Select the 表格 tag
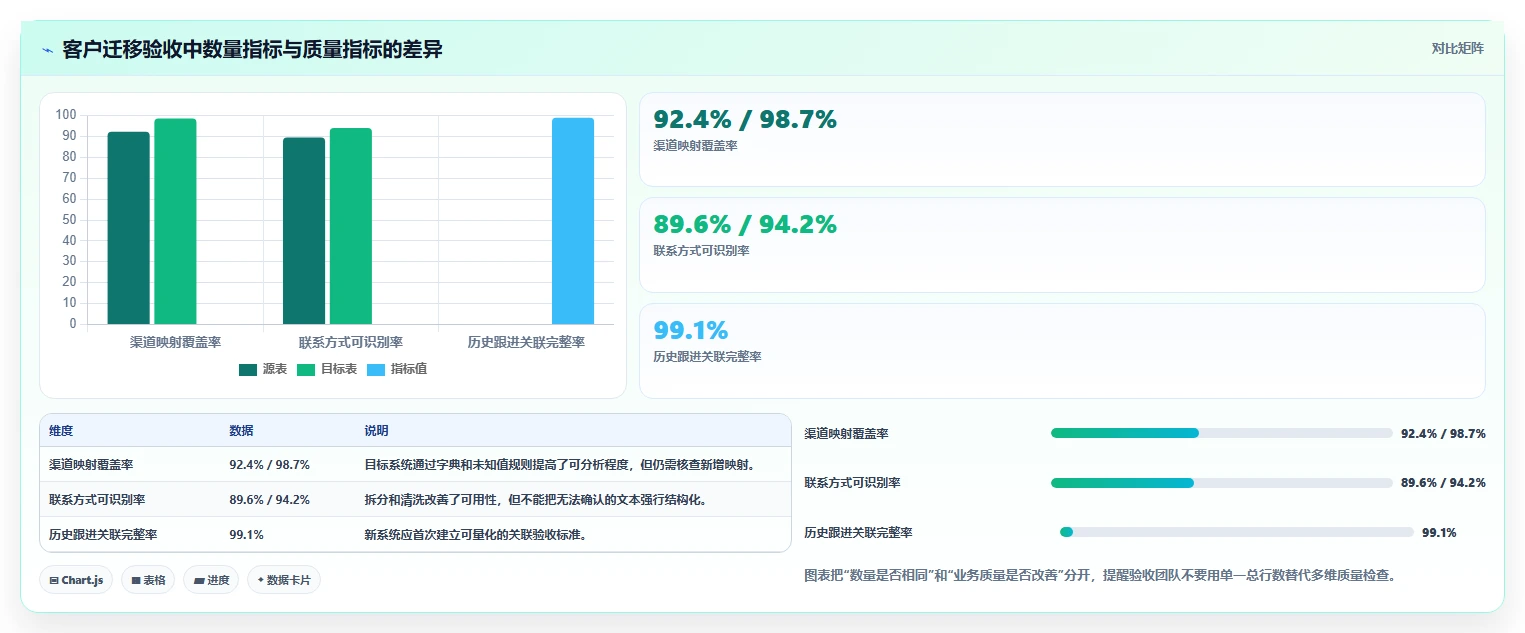 [148, 580]
